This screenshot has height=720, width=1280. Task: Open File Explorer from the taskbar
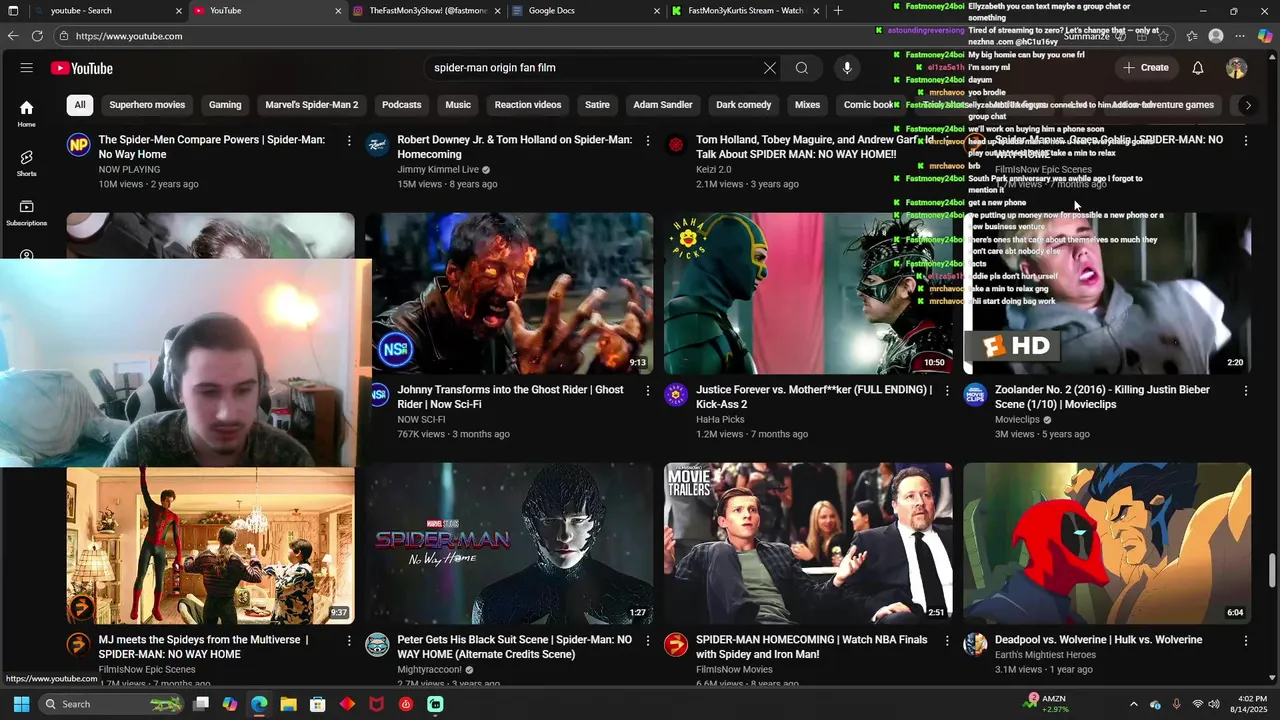click(288, 704)
